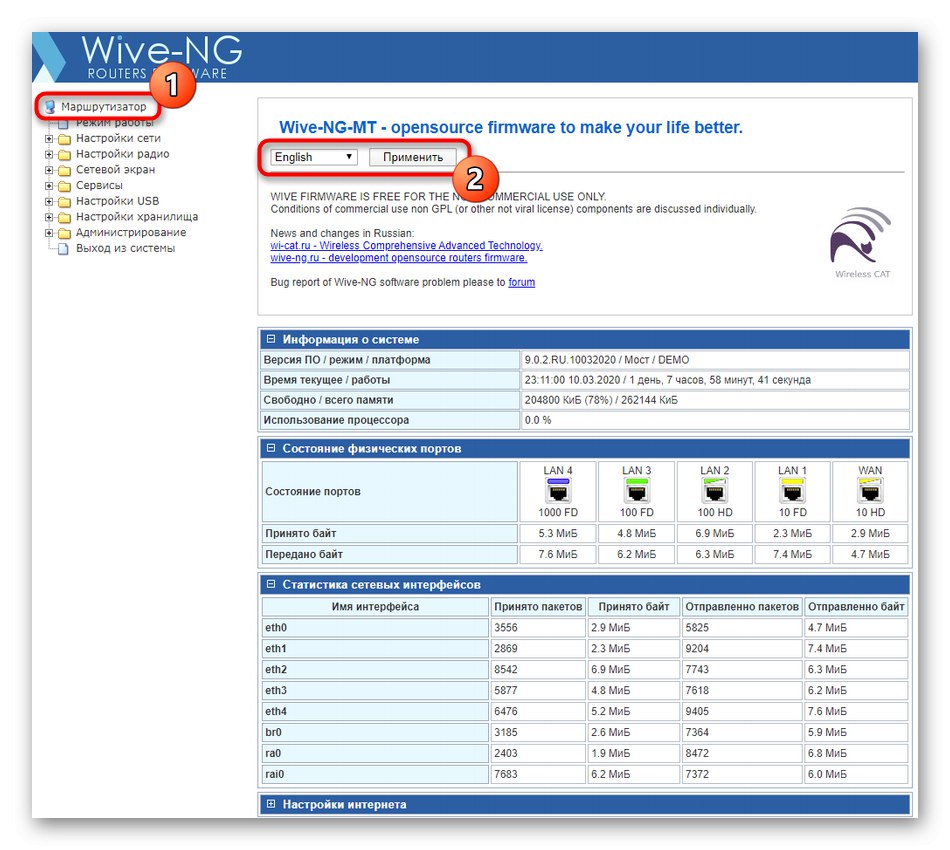950x850 pixels.
Task: Click the Принято байт row label
Action: (x=301, y=534)
